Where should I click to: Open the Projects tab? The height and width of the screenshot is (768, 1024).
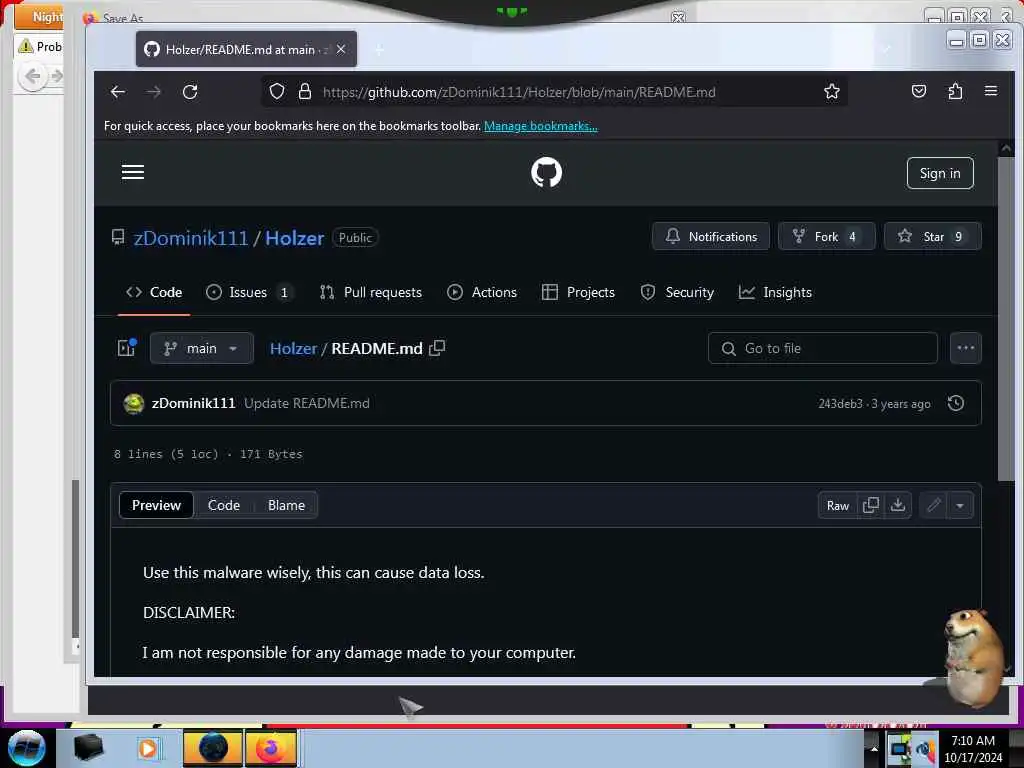(x=579, y=293)
